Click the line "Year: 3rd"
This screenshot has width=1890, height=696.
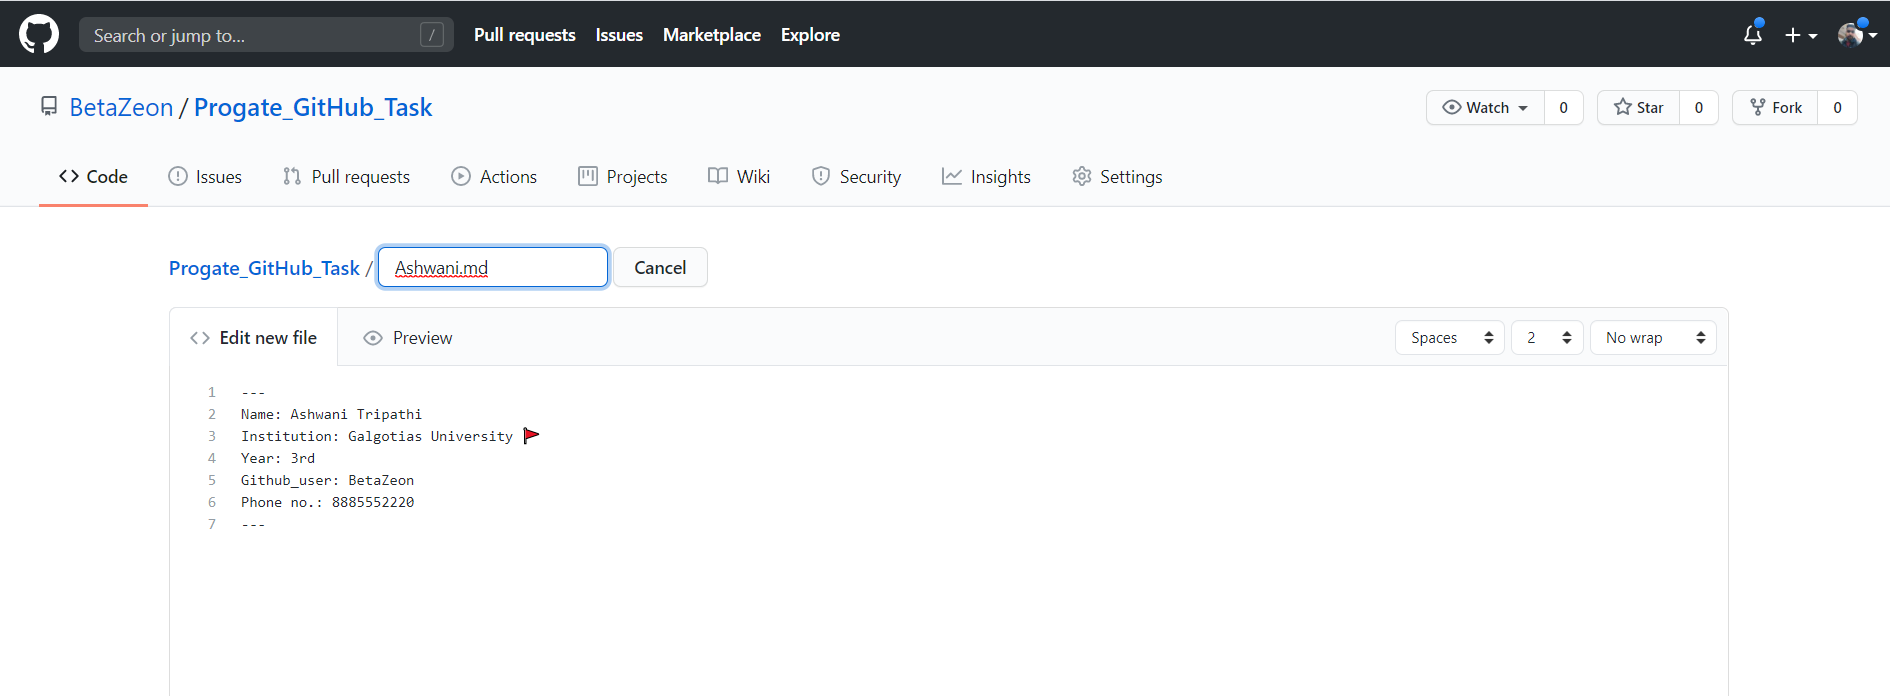click(x=278, y=458)
